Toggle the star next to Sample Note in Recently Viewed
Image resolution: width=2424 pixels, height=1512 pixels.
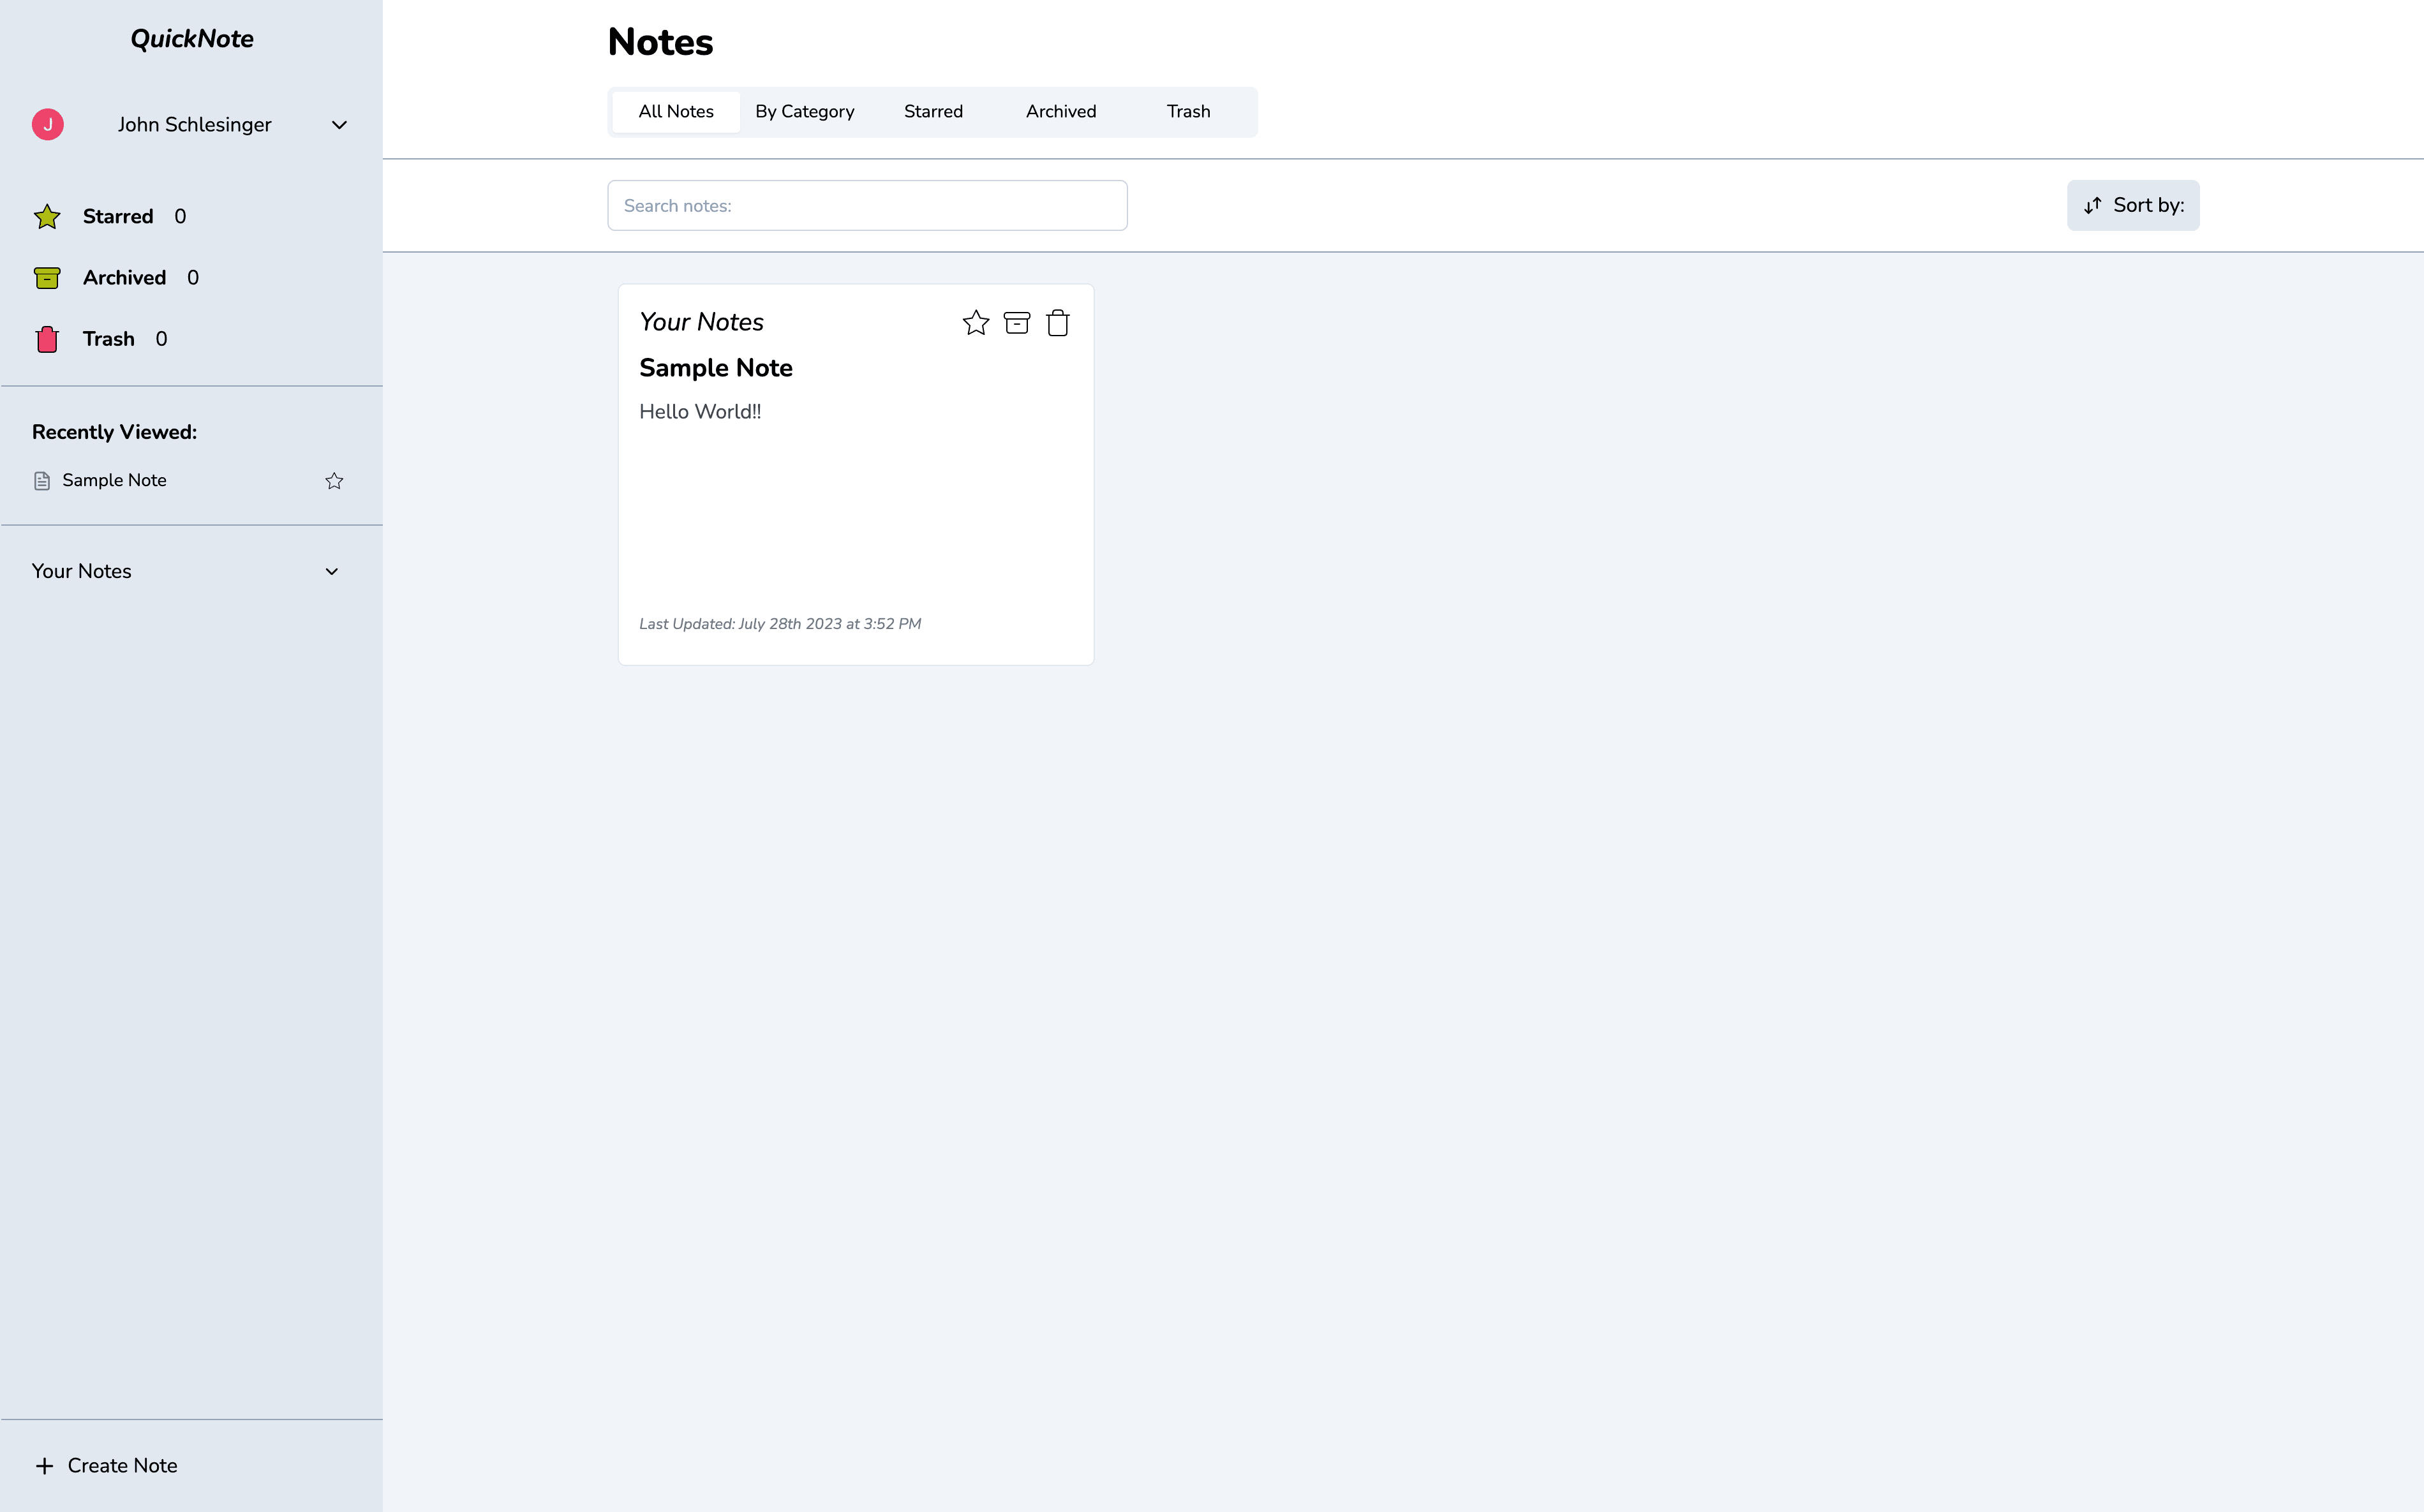pyautogui.click(x=334, y=480)
